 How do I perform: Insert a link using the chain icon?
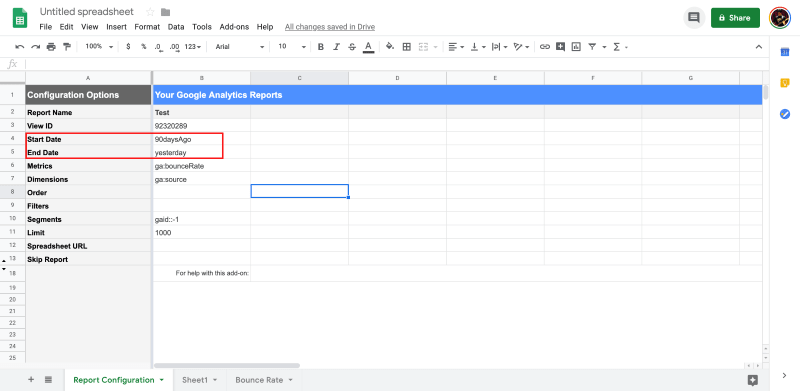point(545,47)
